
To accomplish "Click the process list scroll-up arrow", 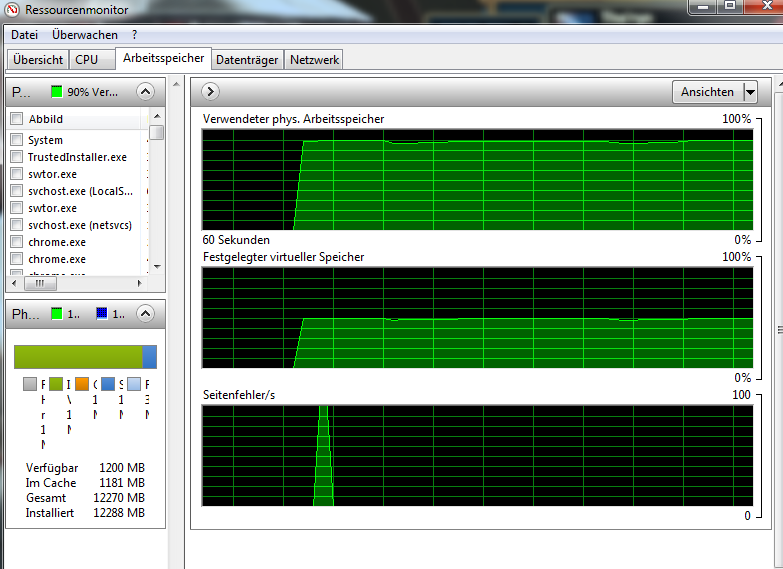I will click(x=157, y=116).
